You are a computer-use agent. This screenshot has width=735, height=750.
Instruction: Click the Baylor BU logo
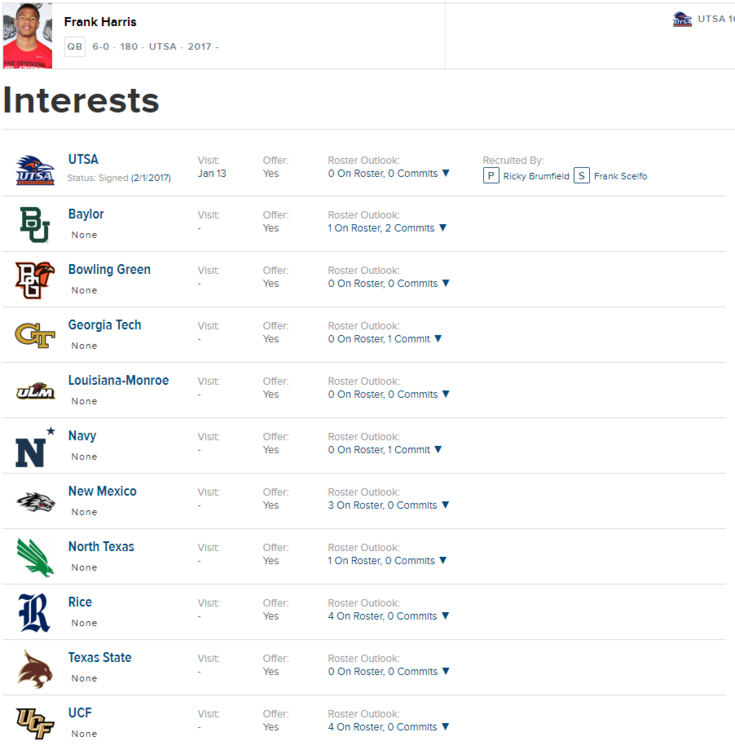(34, 225)
